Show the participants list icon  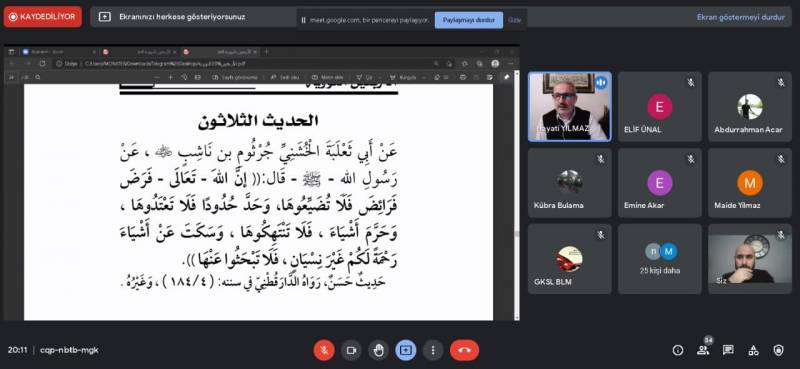click(x=703, y=350)
